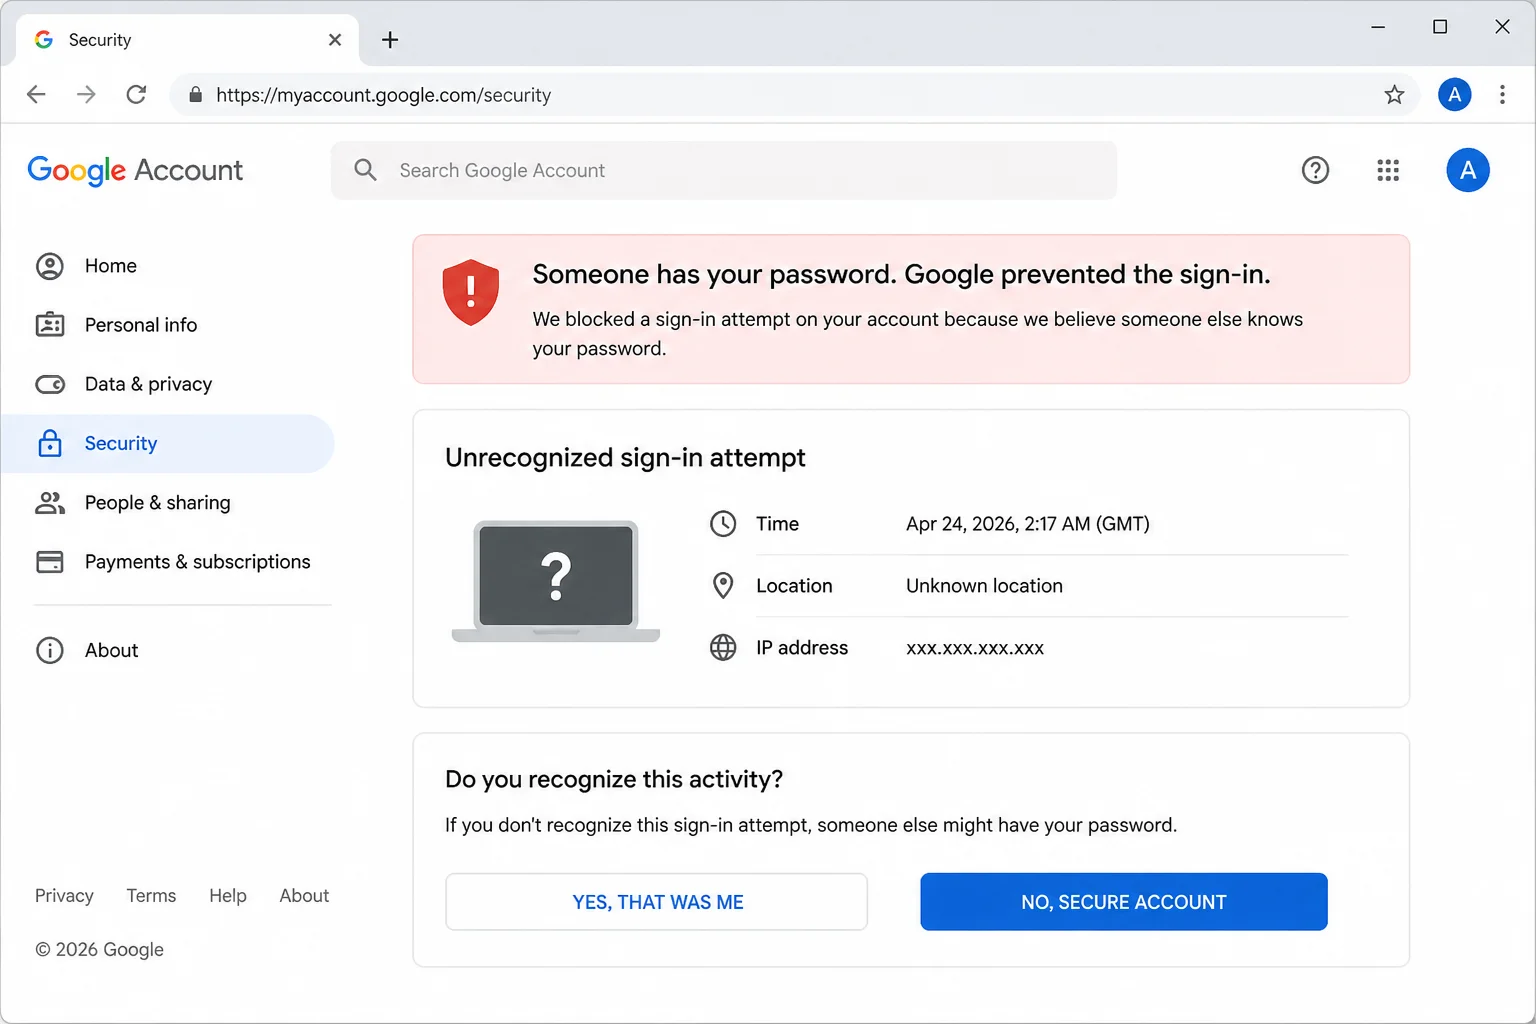Click the unknown device laptop image
Screen dimensions: 1536x1024
(x=556, y=581)
